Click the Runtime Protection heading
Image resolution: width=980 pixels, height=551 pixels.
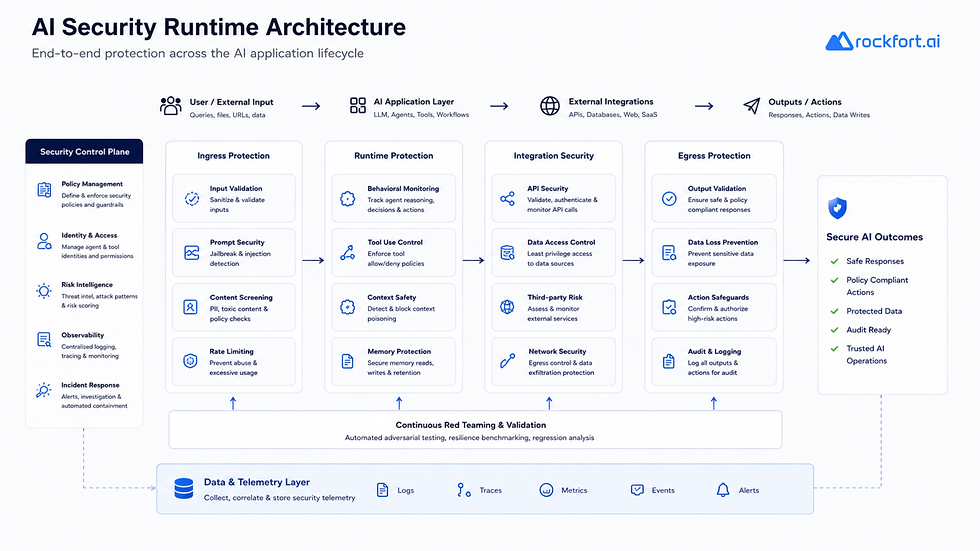[394, 156]
